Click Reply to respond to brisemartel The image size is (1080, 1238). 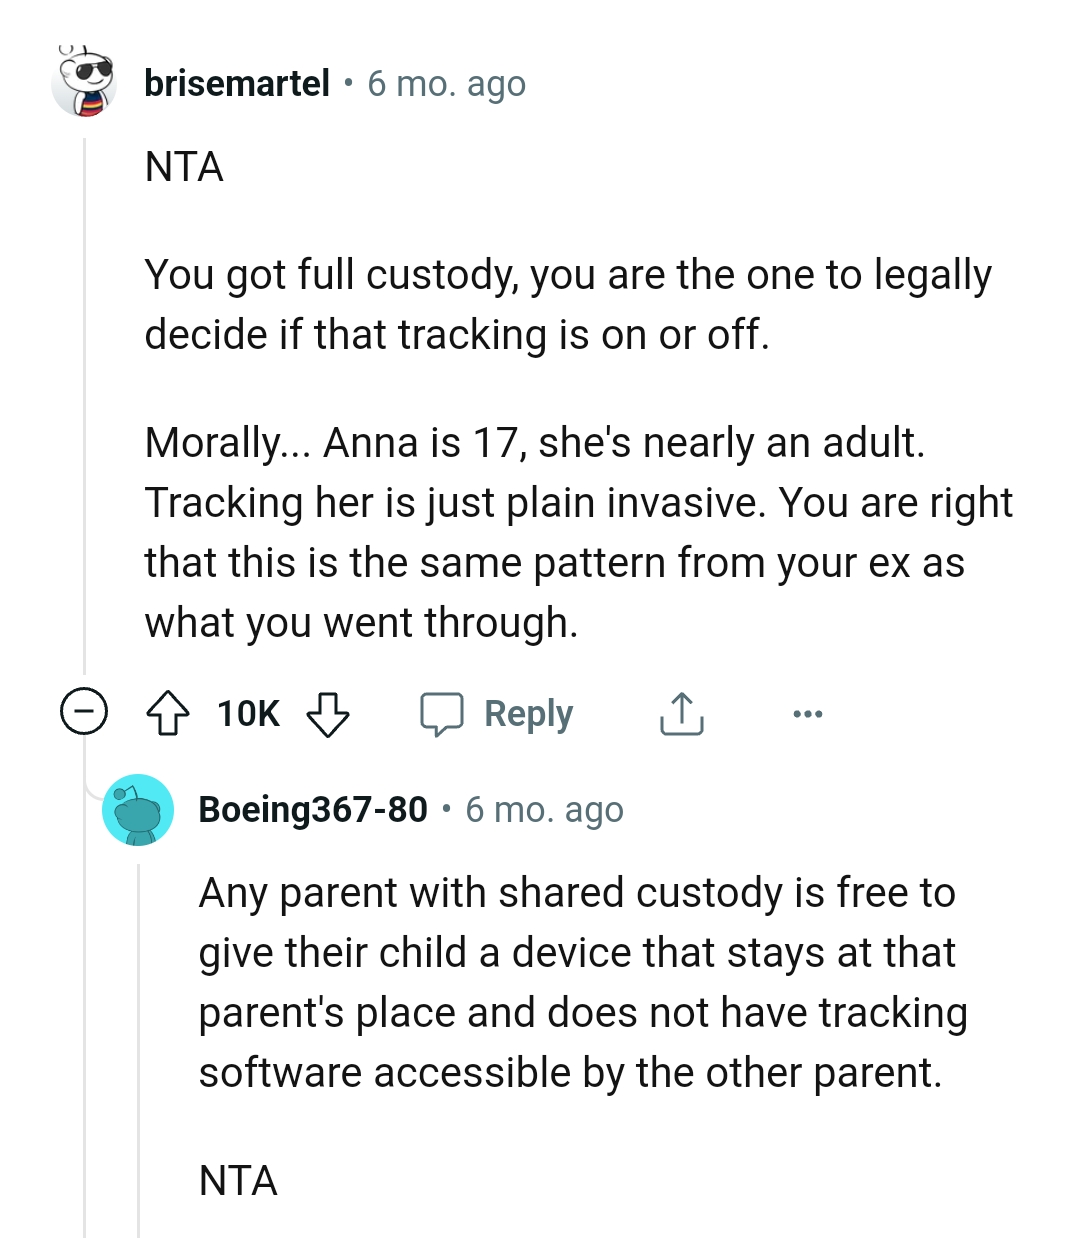528,713
